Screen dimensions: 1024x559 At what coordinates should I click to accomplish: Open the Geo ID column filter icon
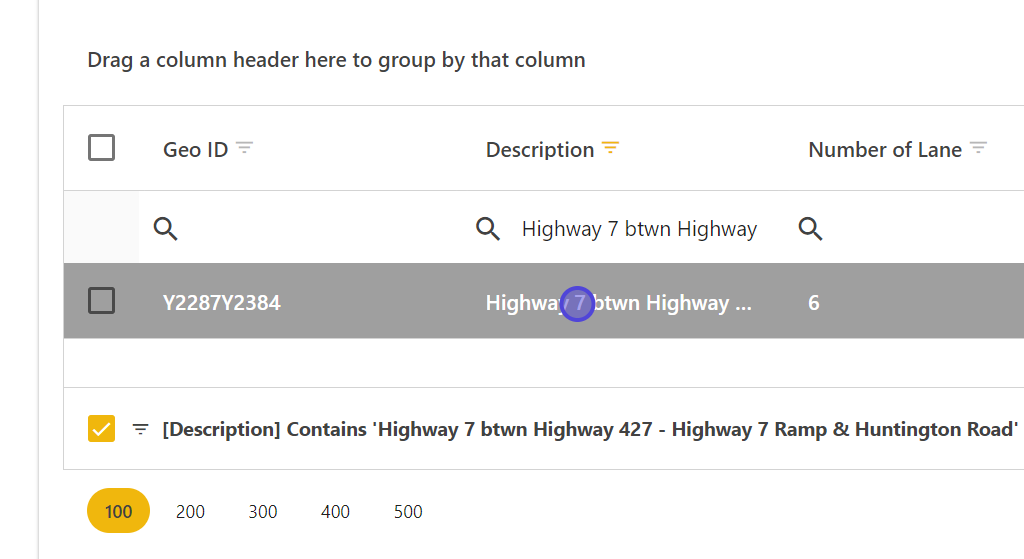pos(244,149)
